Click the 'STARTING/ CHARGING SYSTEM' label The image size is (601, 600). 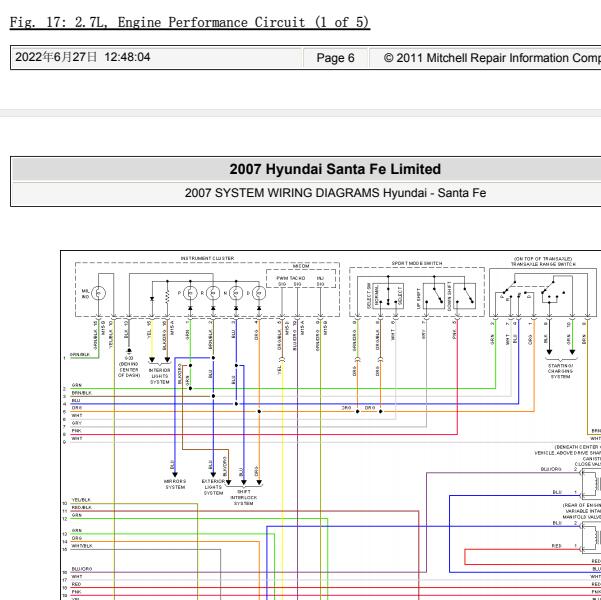[x=560, y=371]
